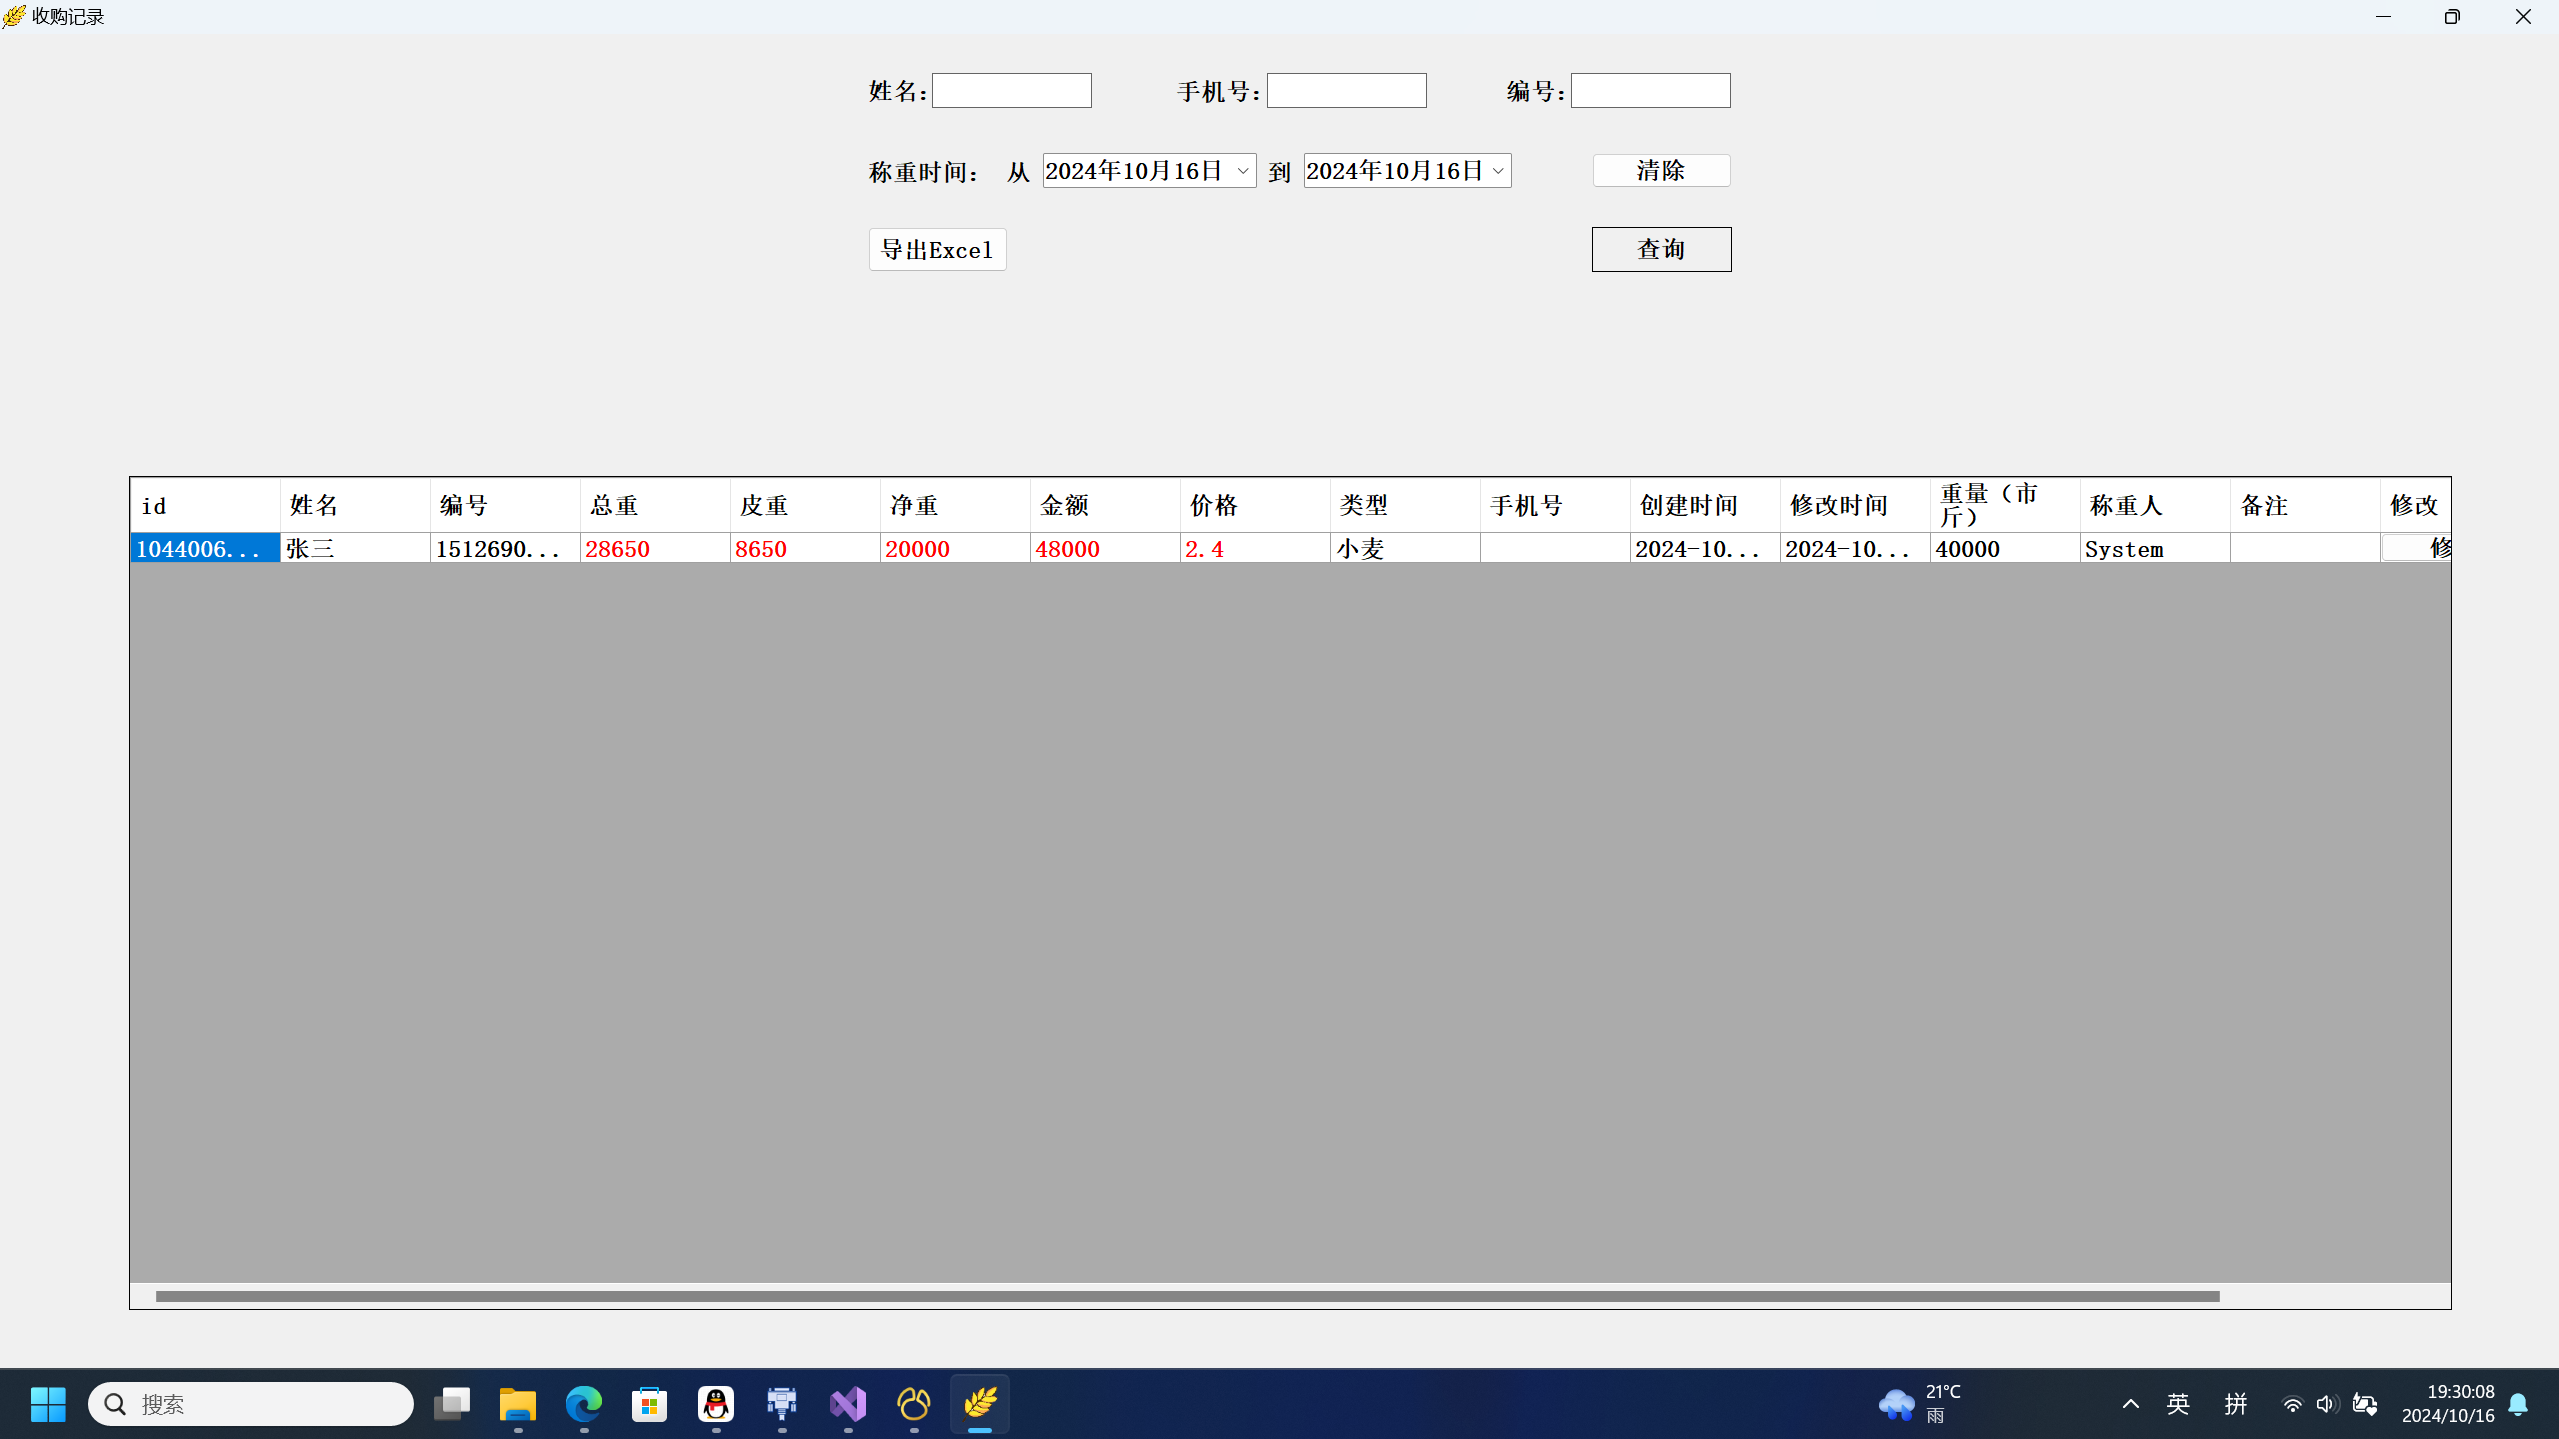Screen dimensions: 2559x1439
Task: Open the QQ penguin taskbar icon
Action: [716, 1404]
